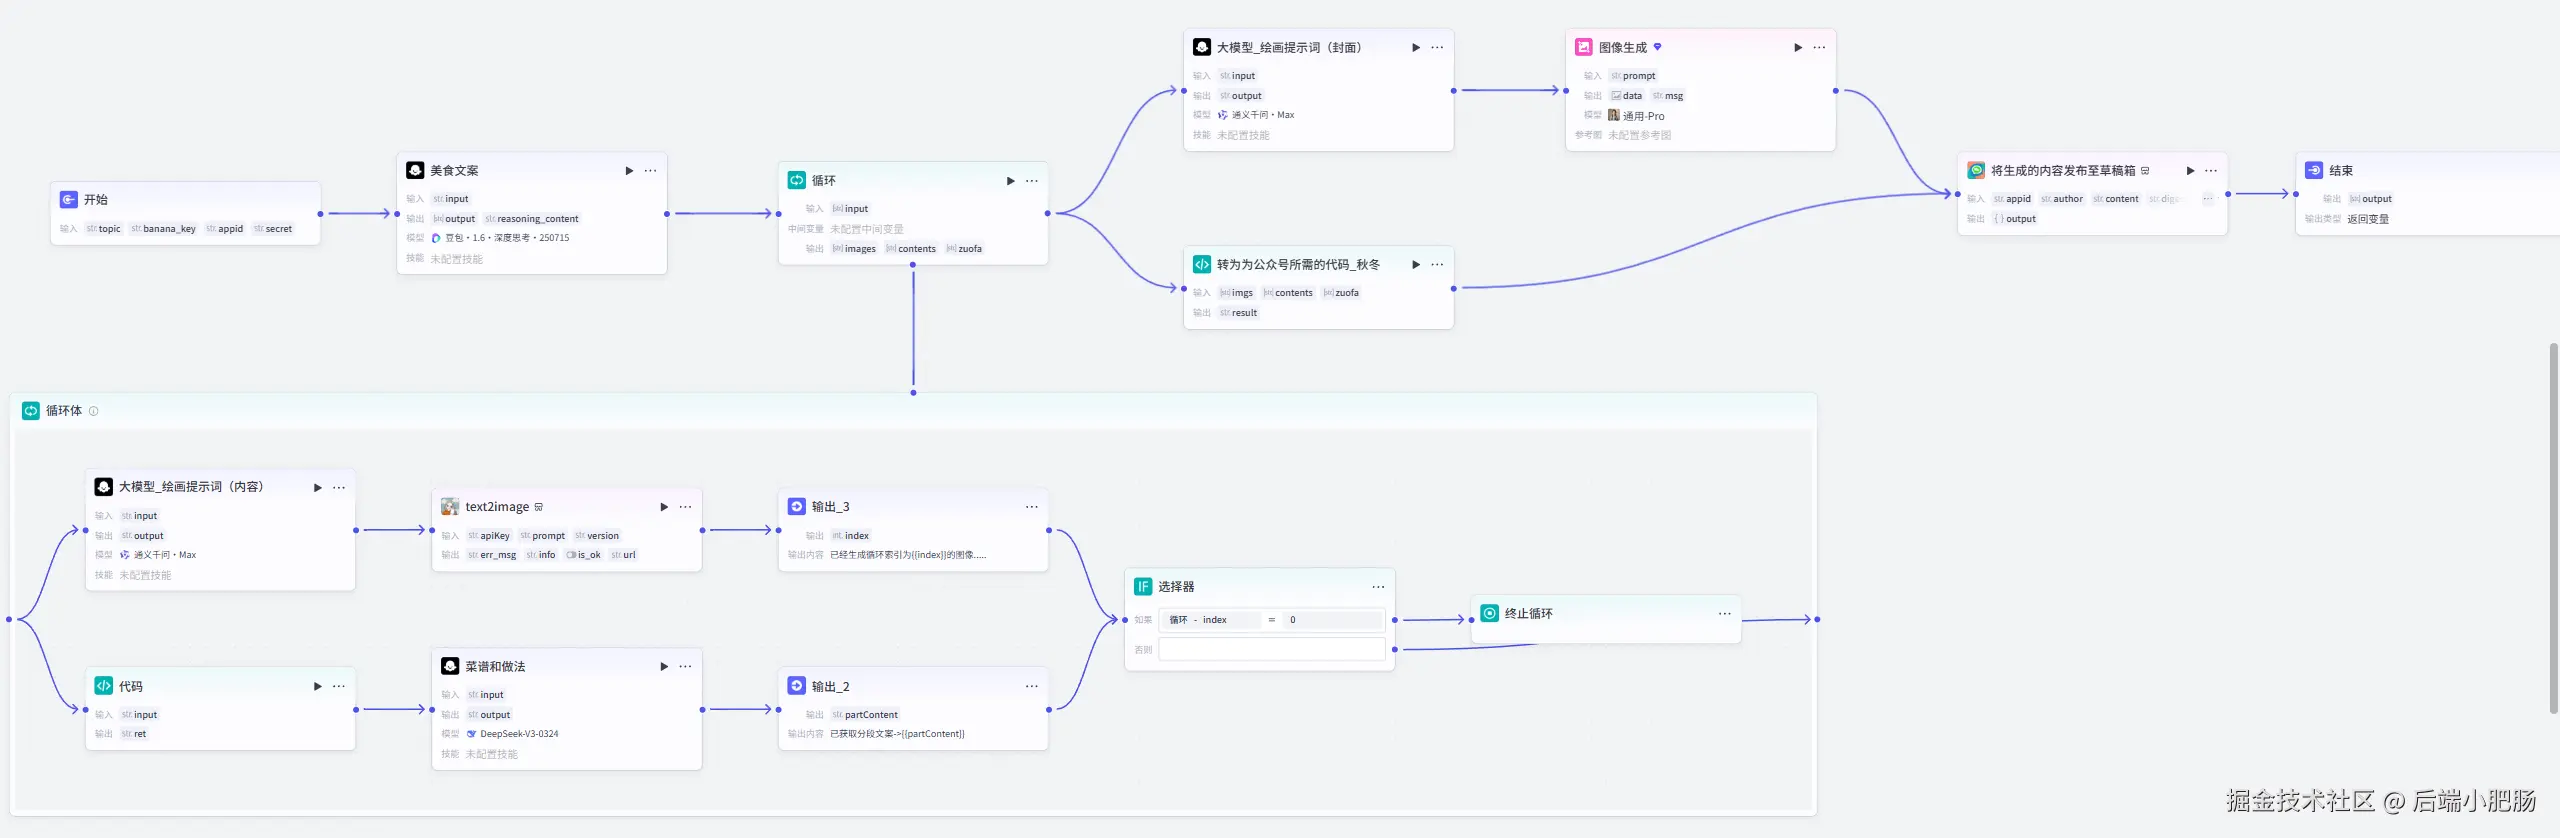Image resolution: width=2560 pixels, height=838 pixels.
Task: Click the vertical scrollbar on right edge
Action: [x=2553, y=528]
